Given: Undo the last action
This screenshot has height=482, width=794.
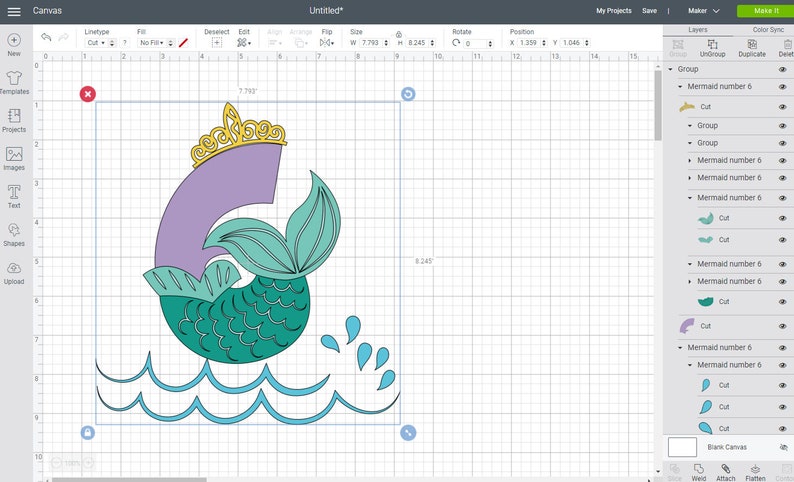Looking at the screenshot, I should 46,37.
